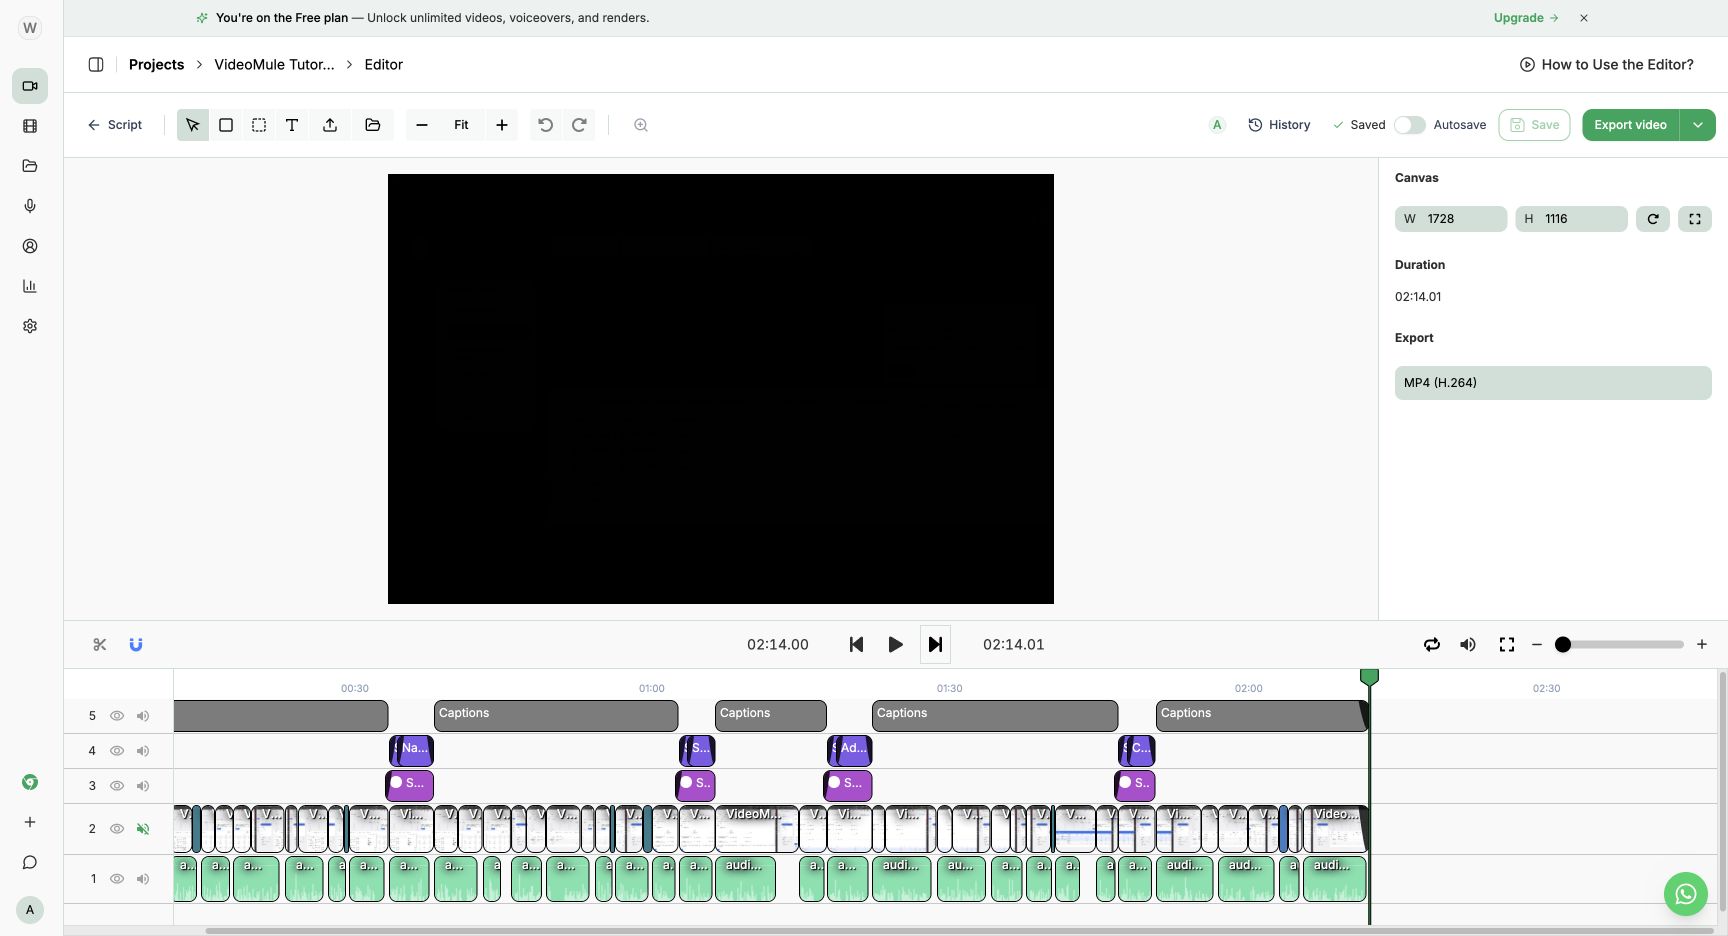The height and width of the screenshot is (936, 1728).
Task: Open the History panel
Action: tap(1279, 125)
